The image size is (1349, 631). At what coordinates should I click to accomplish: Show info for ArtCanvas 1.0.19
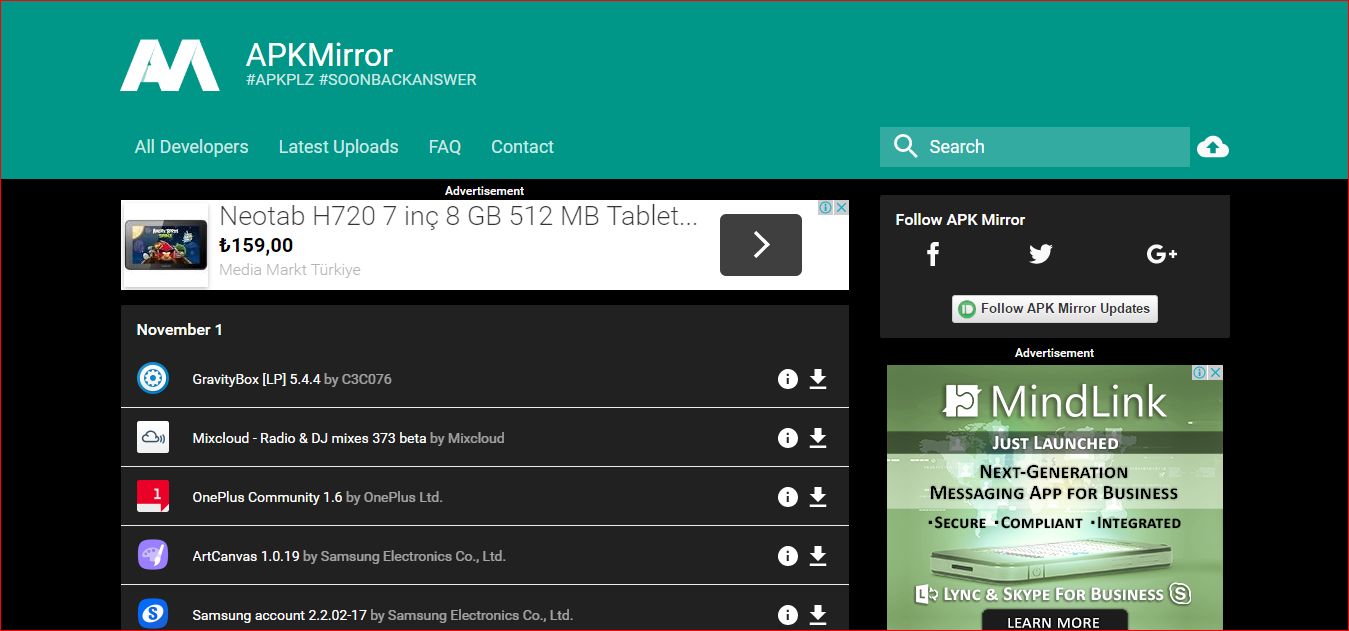788,556
